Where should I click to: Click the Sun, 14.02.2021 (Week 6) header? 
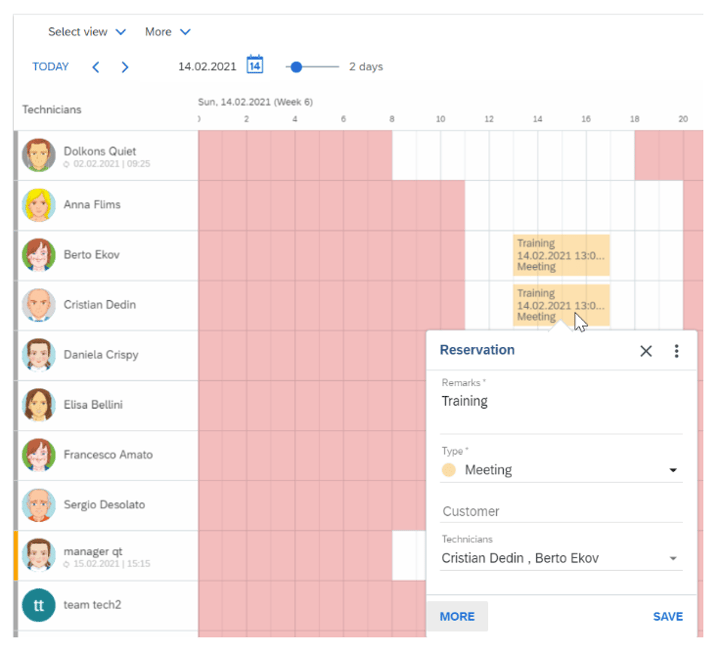point(255,102)
